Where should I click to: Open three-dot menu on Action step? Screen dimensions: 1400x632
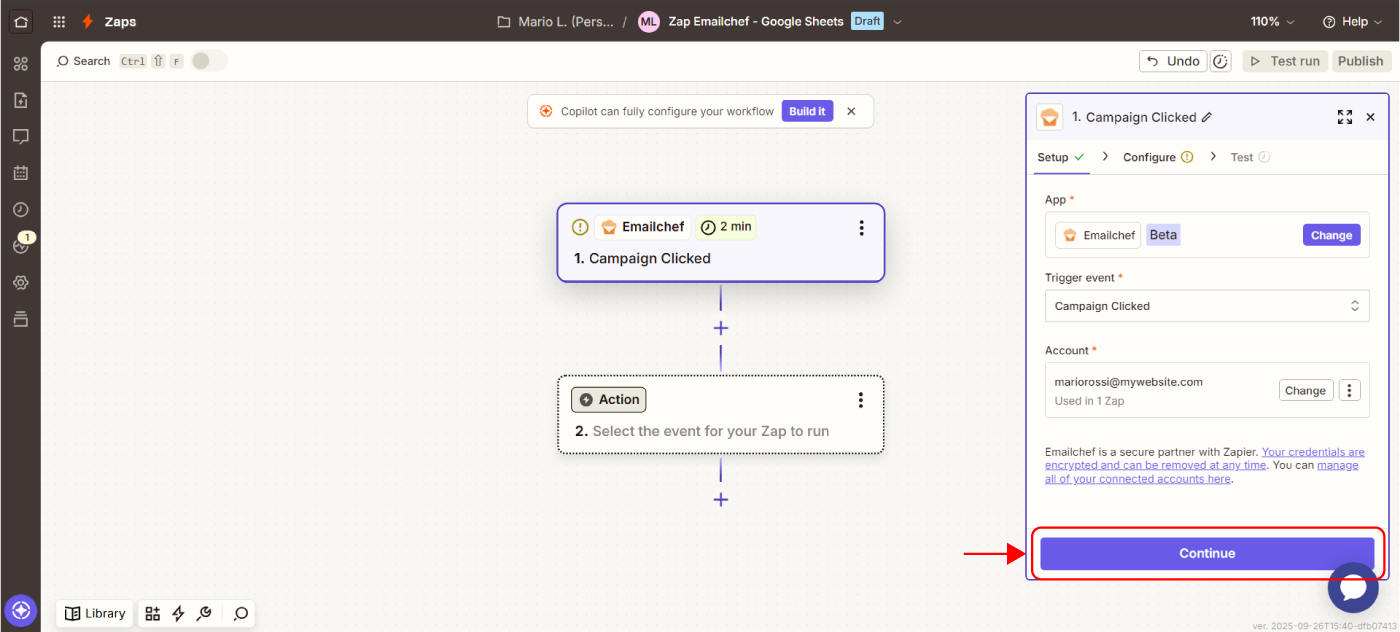(861, 400)
